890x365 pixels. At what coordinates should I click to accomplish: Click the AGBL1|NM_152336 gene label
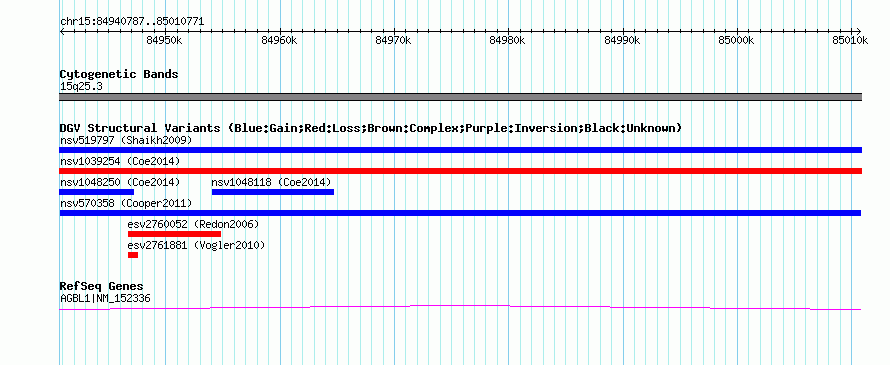tap(105, 298)
